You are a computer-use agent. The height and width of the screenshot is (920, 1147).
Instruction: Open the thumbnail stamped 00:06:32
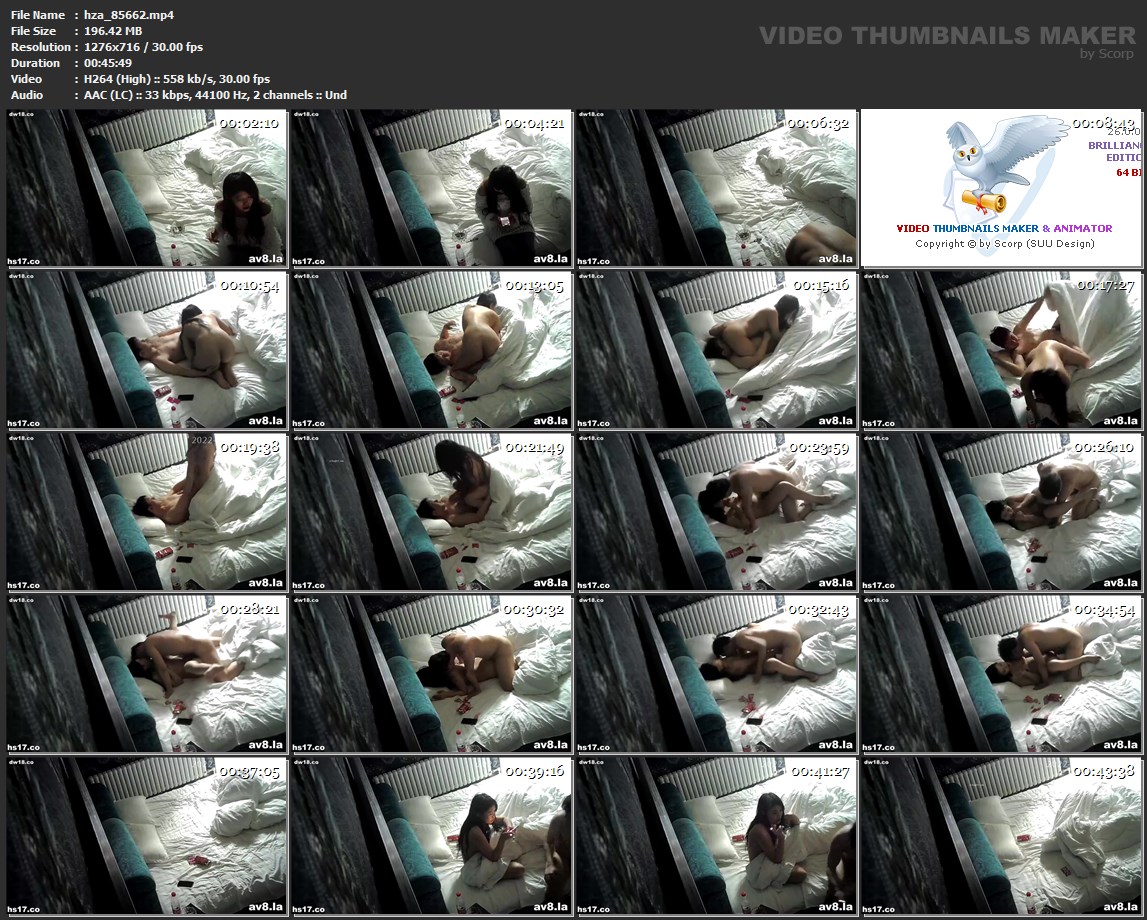[x=716, y=188]
